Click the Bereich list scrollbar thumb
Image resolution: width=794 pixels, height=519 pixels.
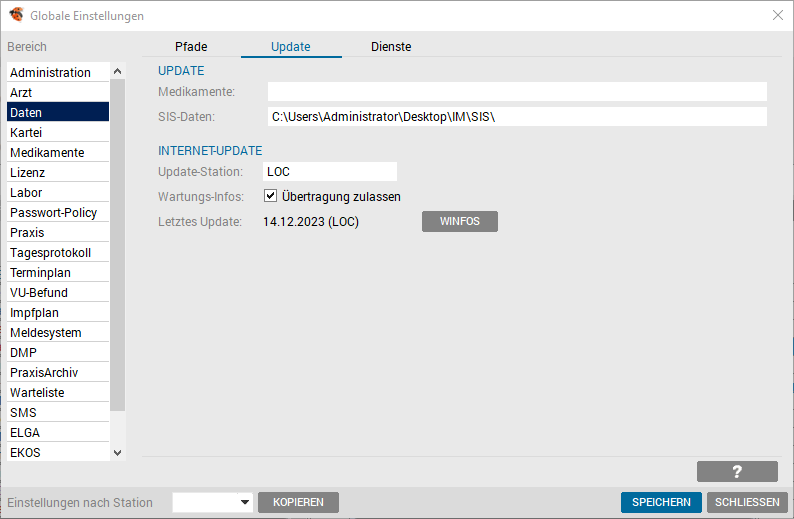tap(117, 245)
